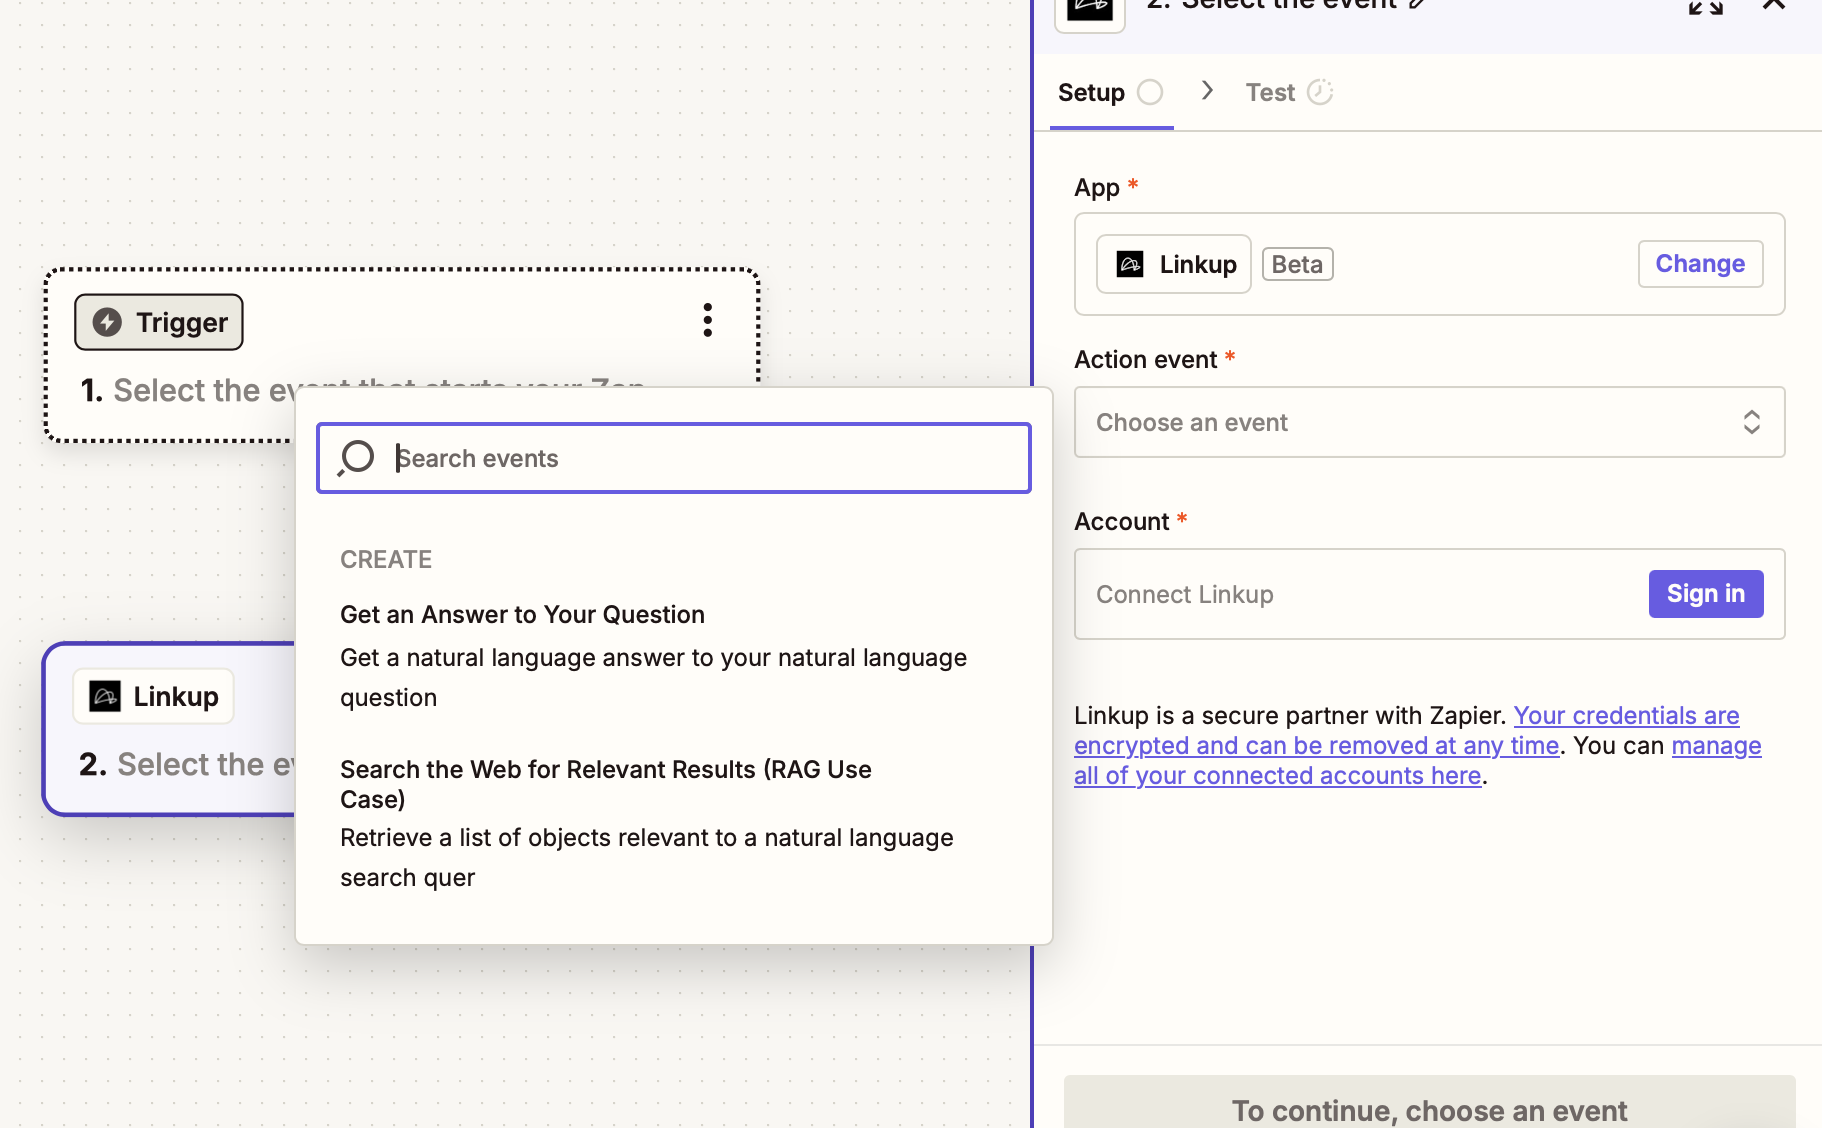Click the Linkup logo in panel header
This screenshot has width=1822, height=1128.
tap(1090, 8)
